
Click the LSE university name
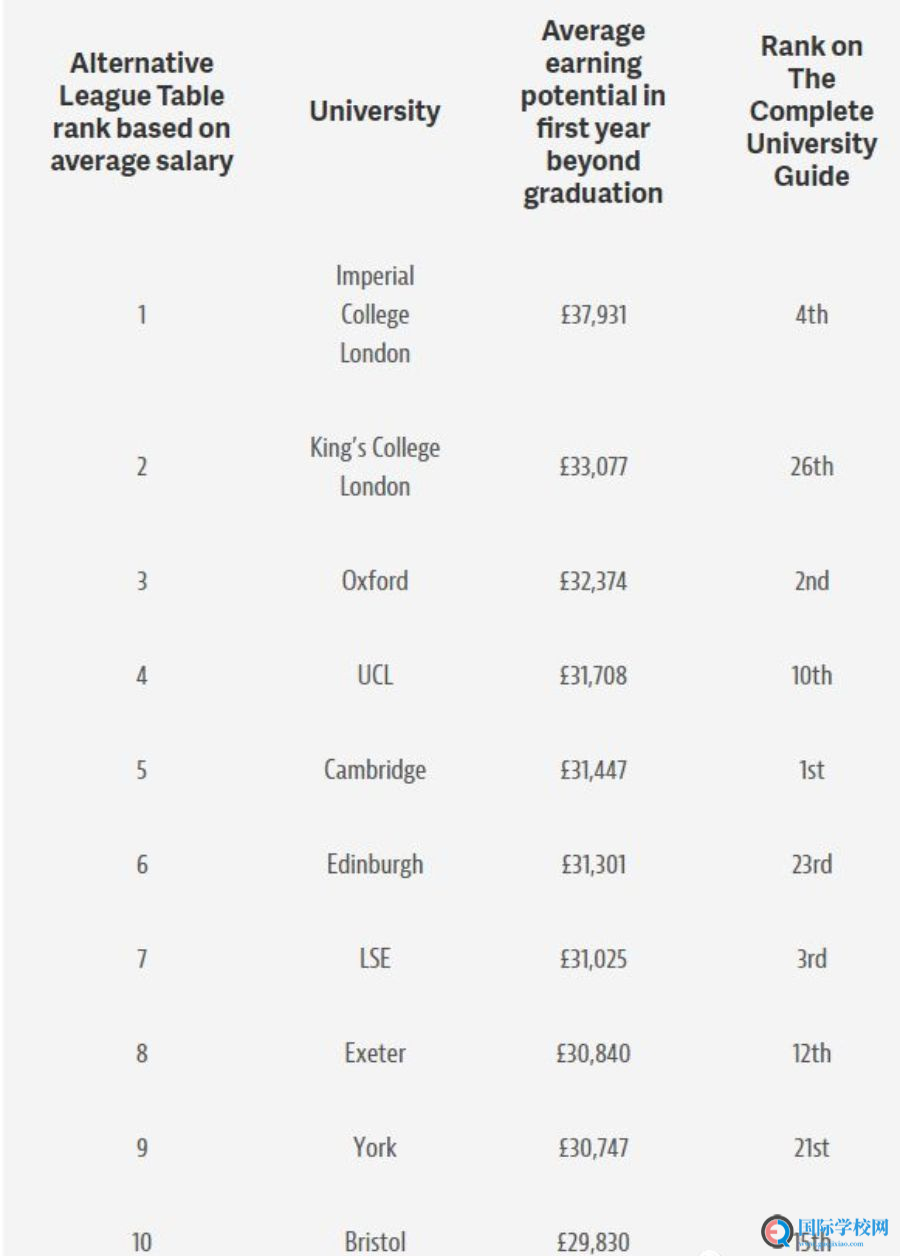coord(375,959)
